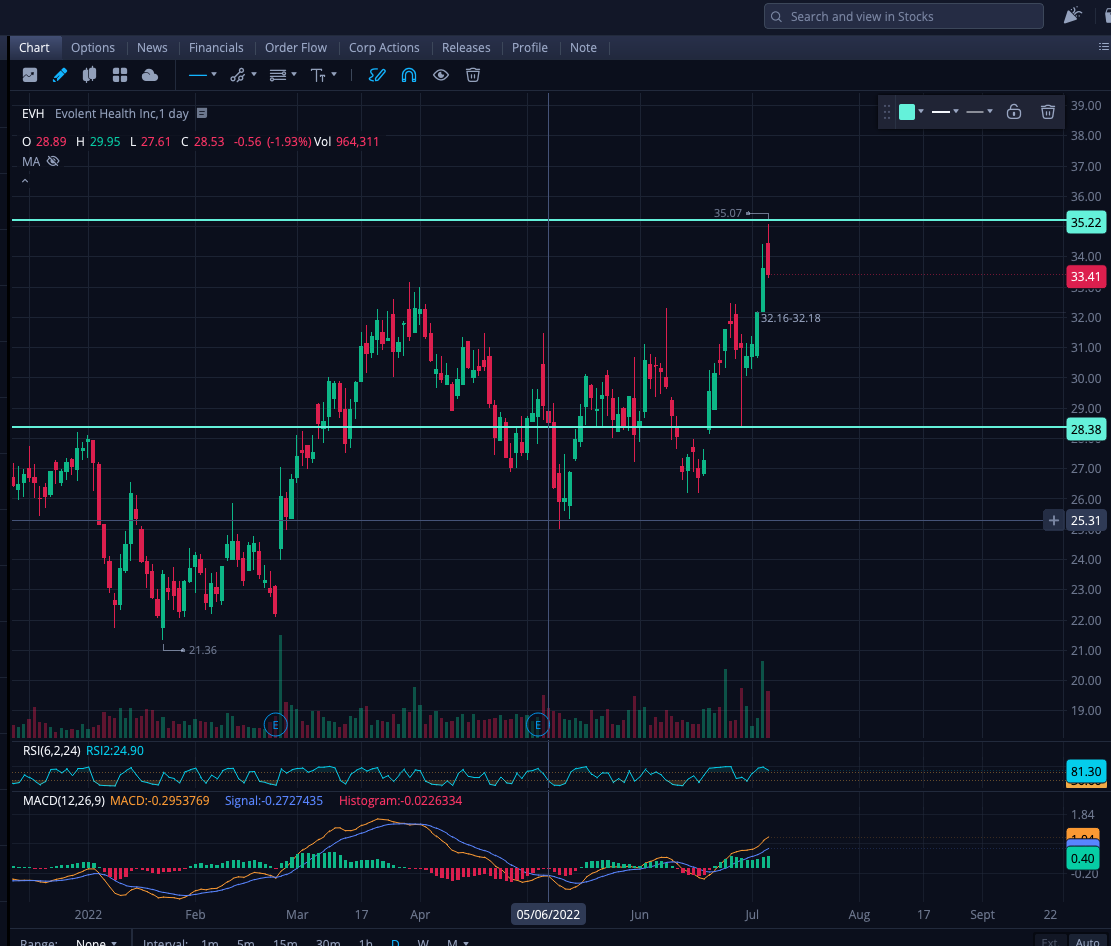The image size is (1111, 946).
Task: Open the Options tab
Action: coord(93,47)
